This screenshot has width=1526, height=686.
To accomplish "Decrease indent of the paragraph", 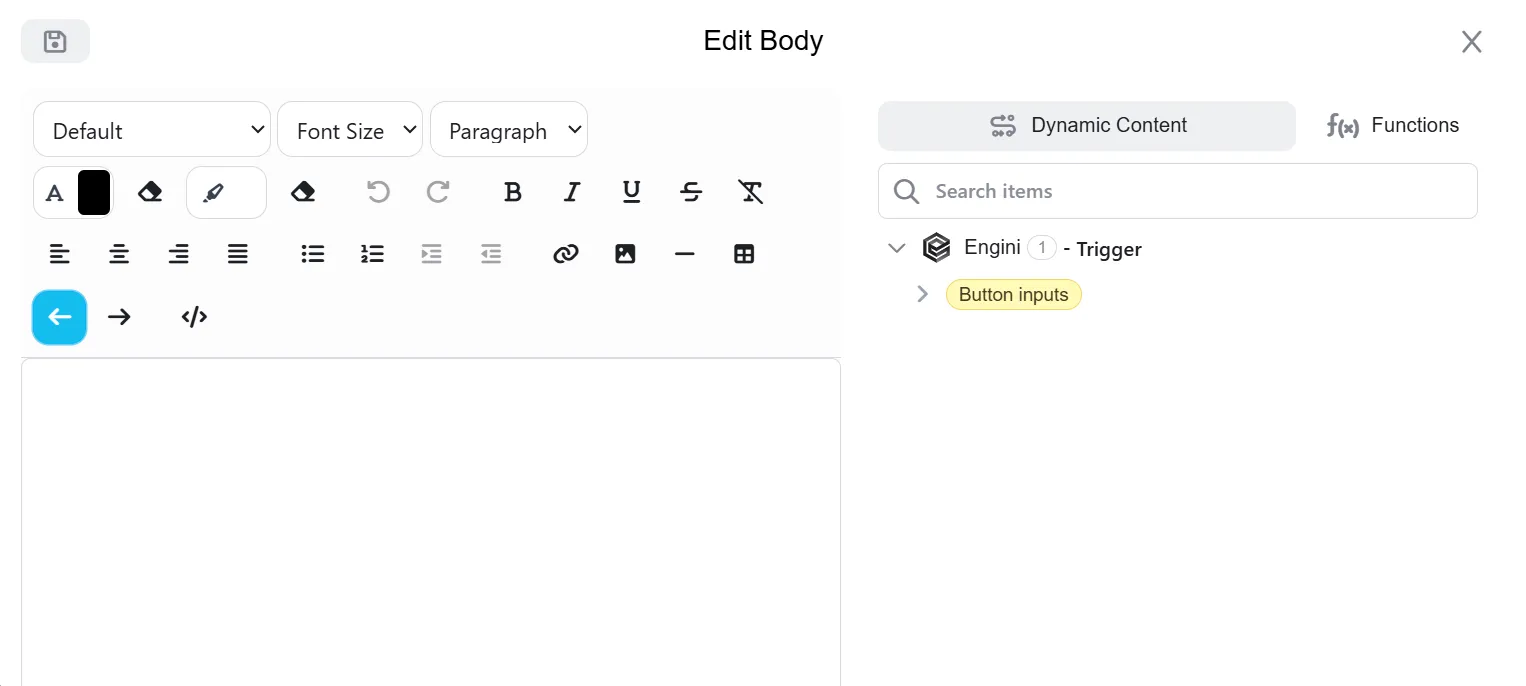I will click(x=491, y=255).
